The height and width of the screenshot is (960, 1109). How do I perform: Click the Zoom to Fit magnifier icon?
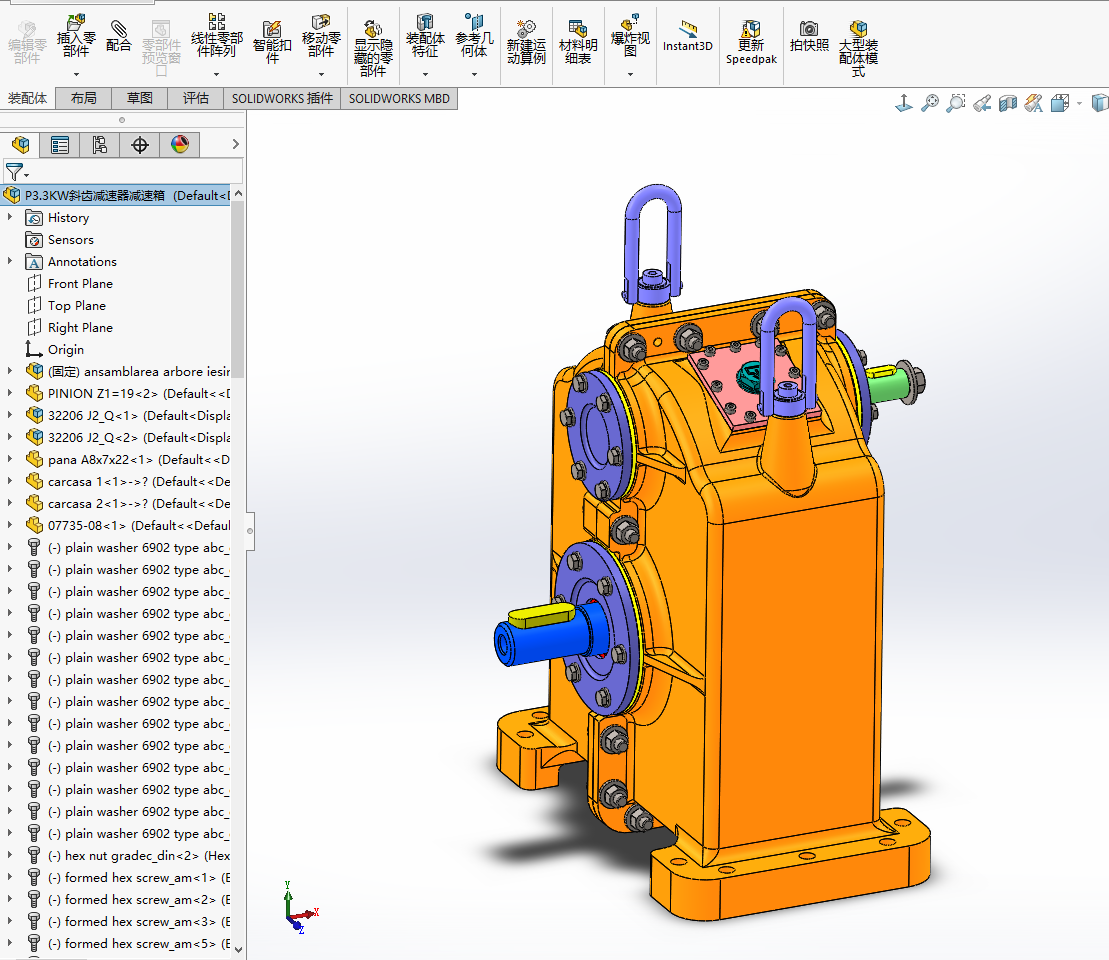tap(930, 103)
